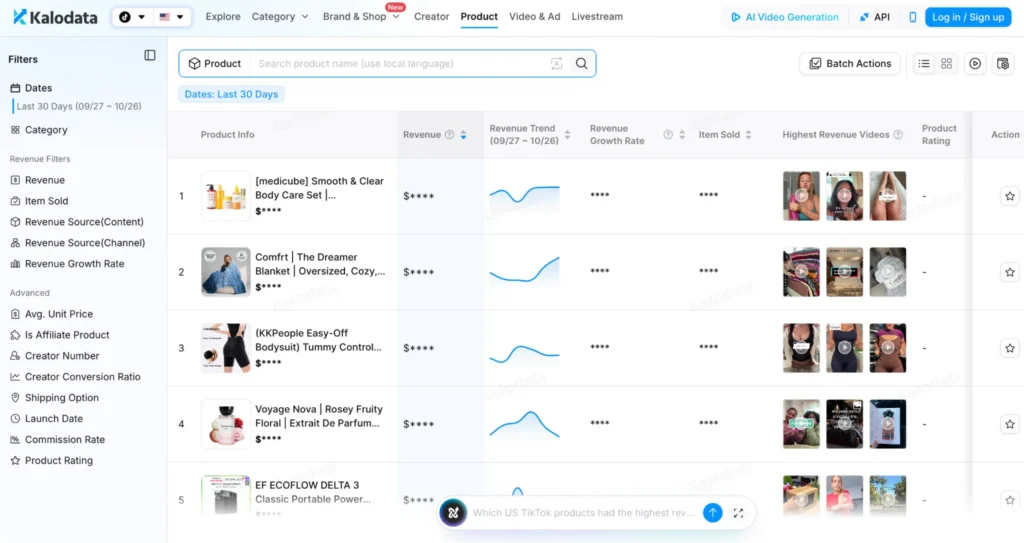Sort by Revenue Trend column
This screenshot has width=1024, height=543.
pos(567,135)
